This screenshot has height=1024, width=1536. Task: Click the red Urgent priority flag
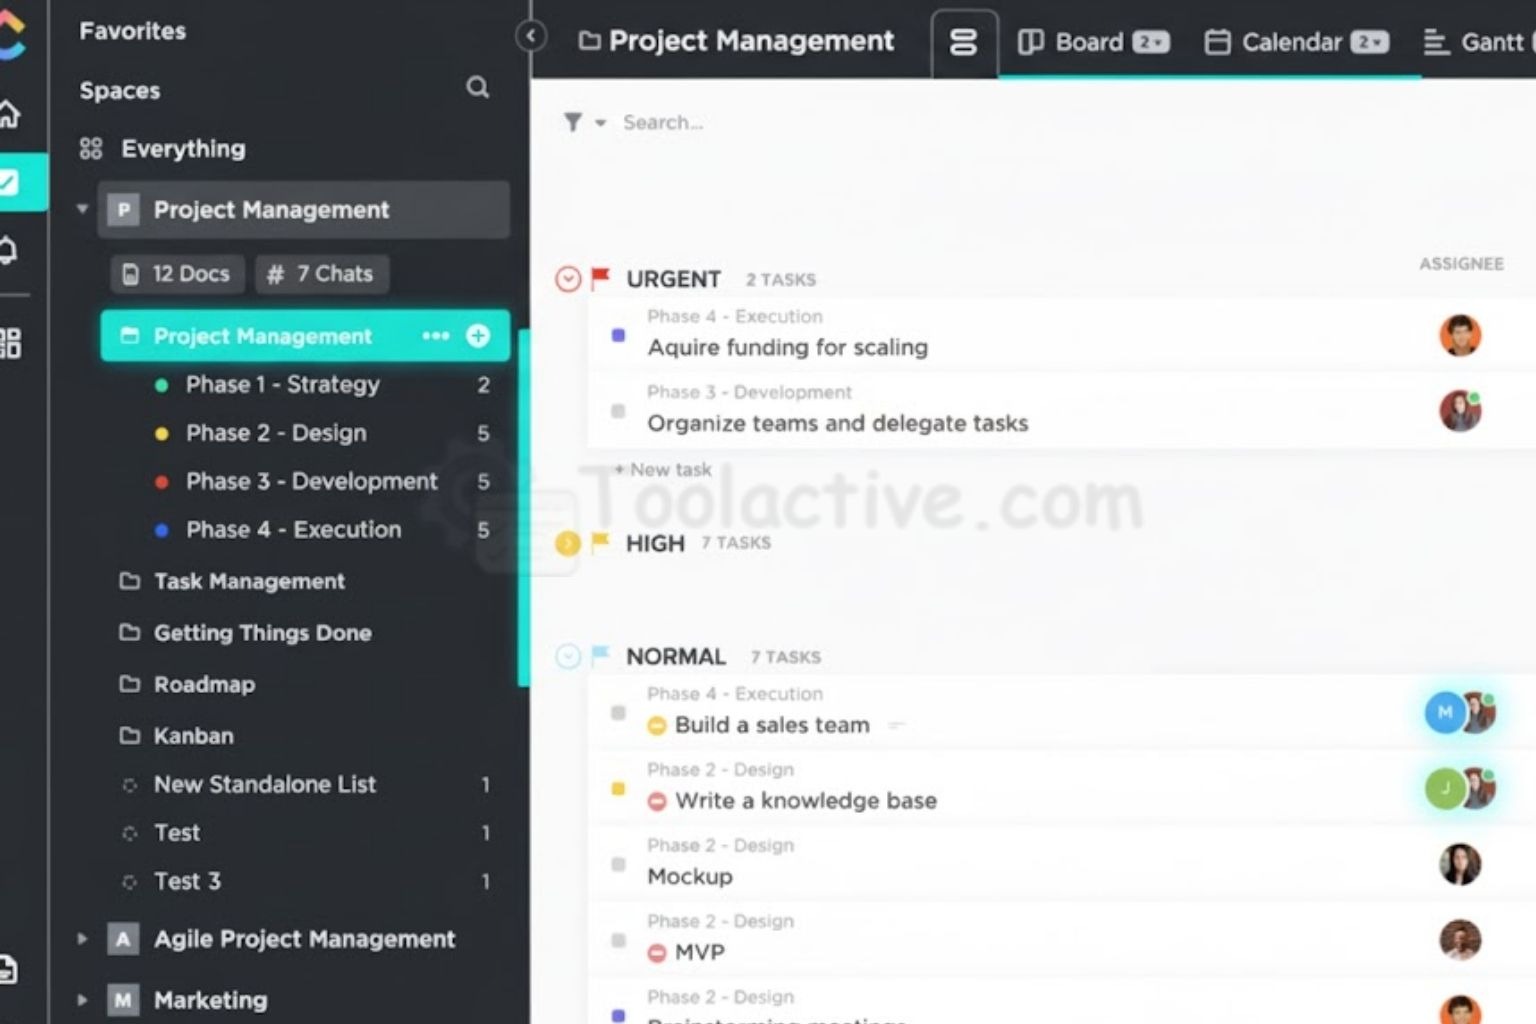(x=599, y=279)
